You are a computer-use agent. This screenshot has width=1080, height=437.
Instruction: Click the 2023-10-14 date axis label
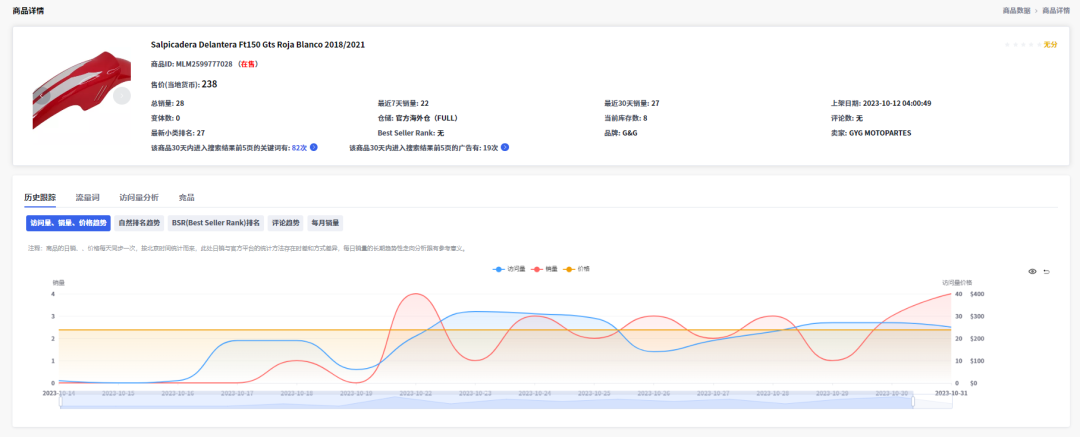point(59,393)
